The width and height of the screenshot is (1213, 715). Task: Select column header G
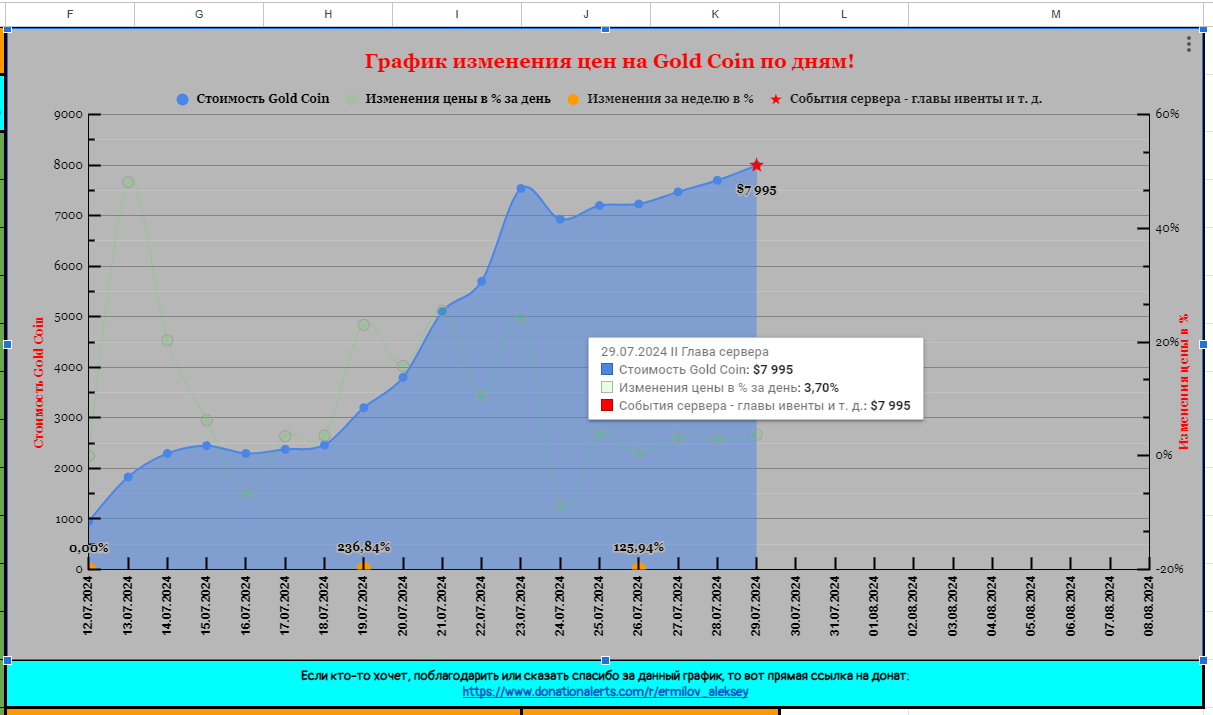click(x=199, y=14)
